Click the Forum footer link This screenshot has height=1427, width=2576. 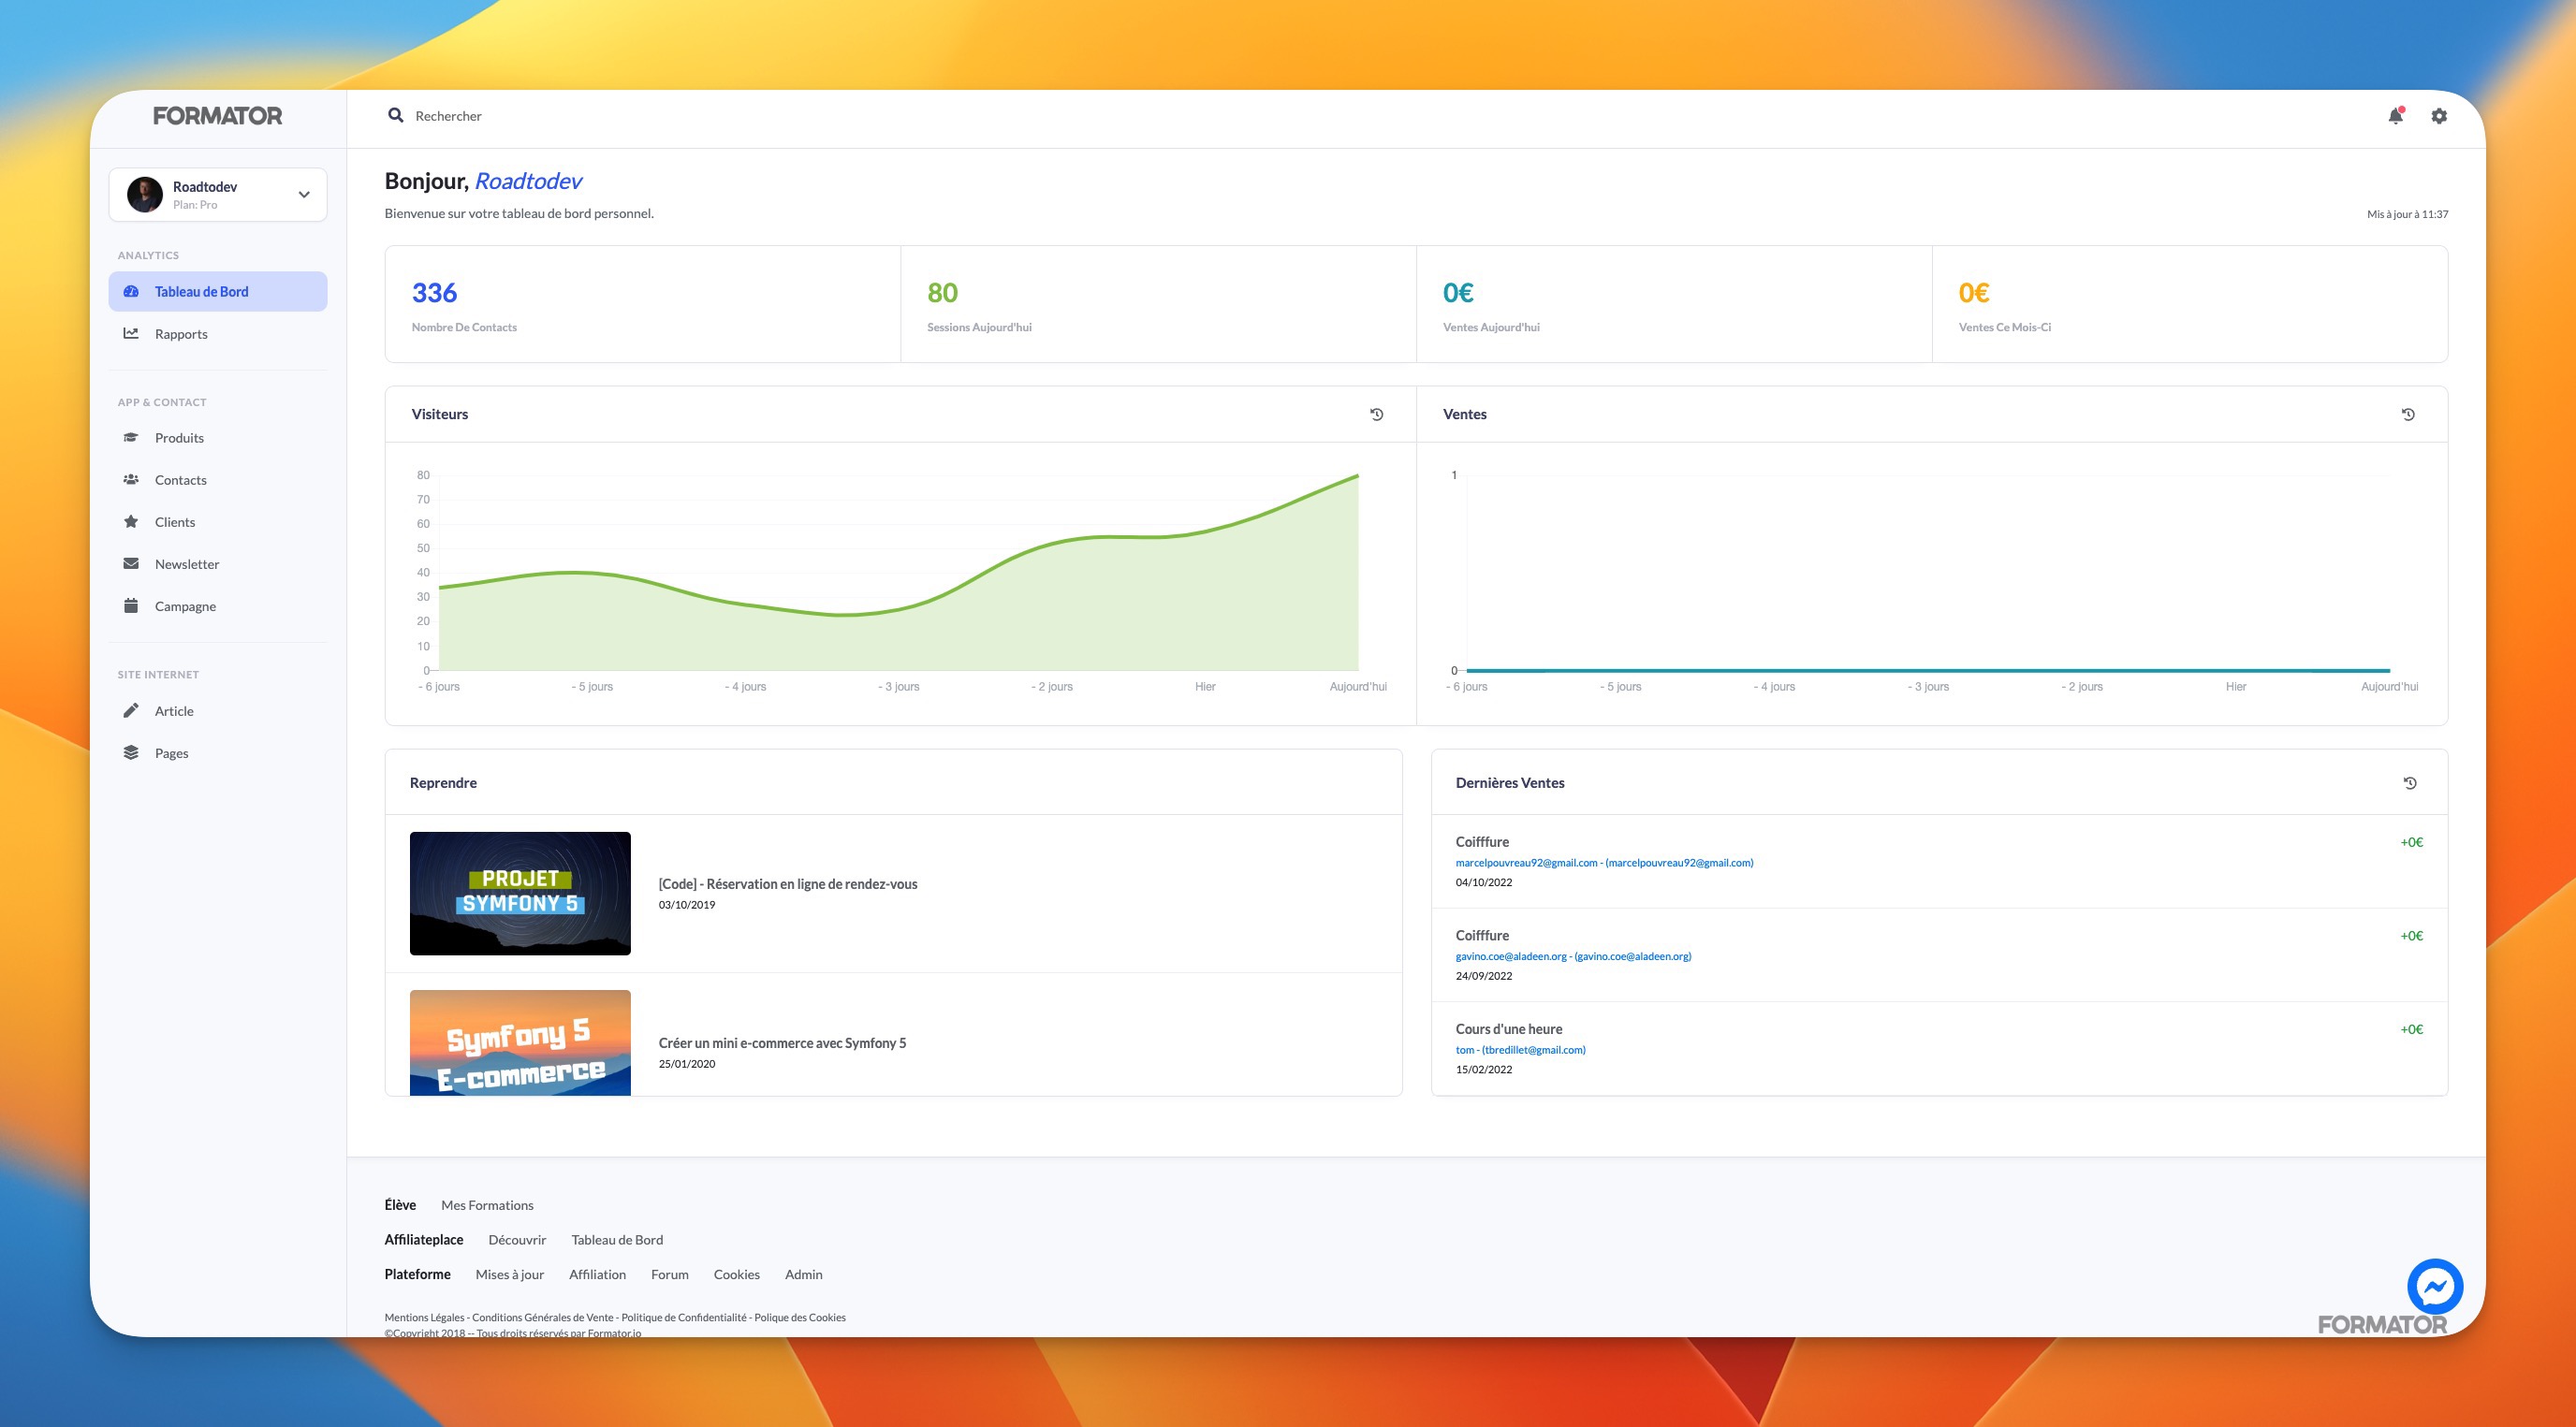(x=669, y=1274)
